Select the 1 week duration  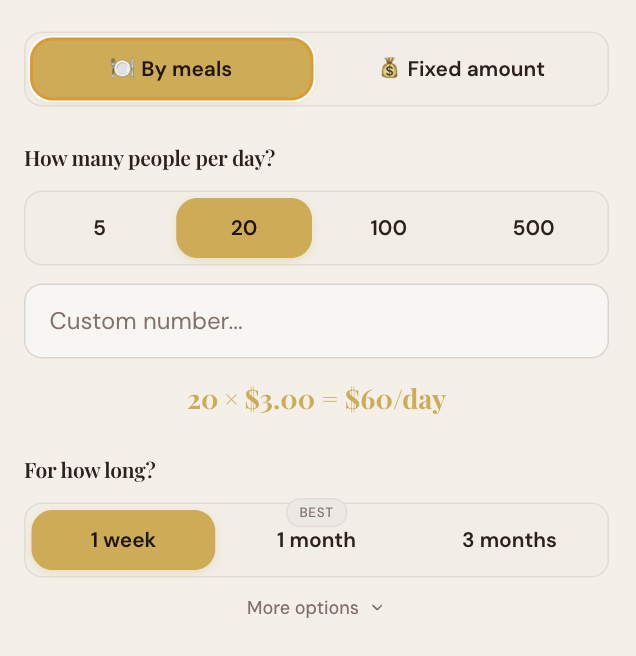[x=123, y=540]
